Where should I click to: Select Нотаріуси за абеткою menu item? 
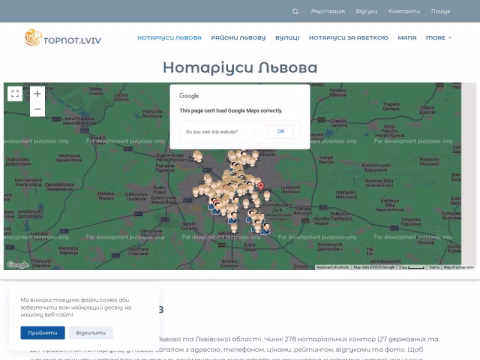[348, 38]
